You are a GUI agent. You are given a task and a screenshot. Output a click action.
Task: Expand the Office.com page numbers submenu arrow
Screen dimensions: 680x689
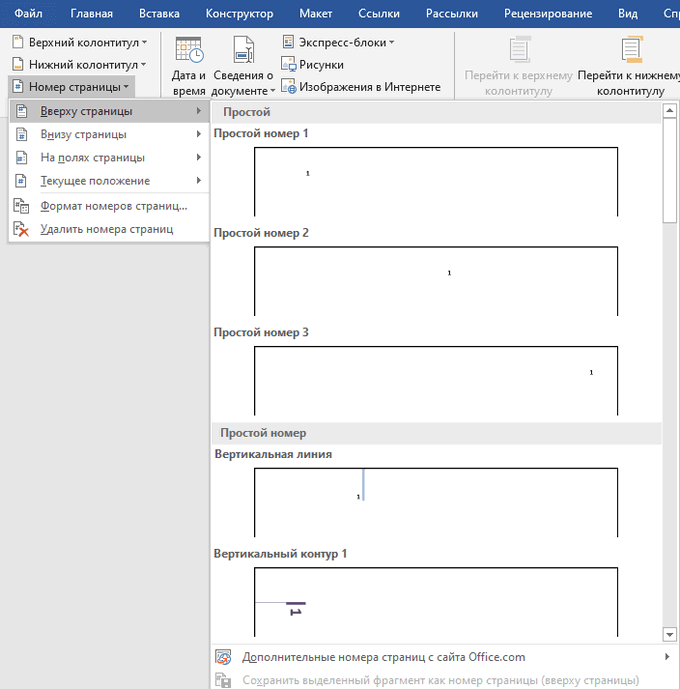[x=667, y=656]
